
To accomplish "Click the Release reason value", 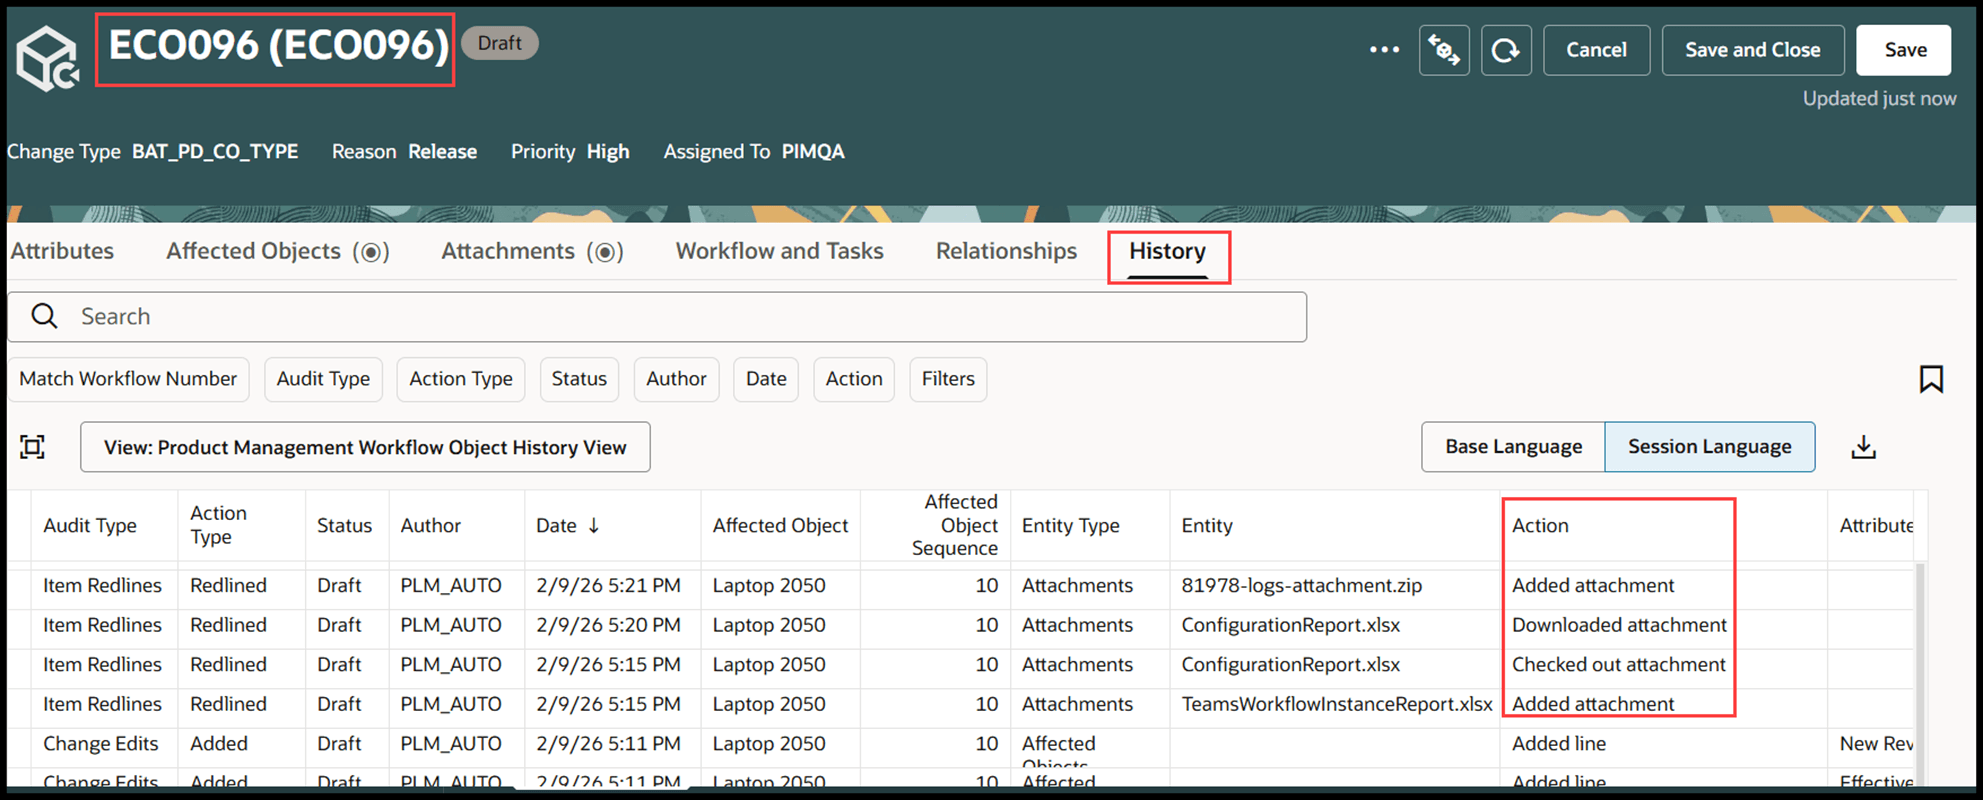I will point(442,152).
